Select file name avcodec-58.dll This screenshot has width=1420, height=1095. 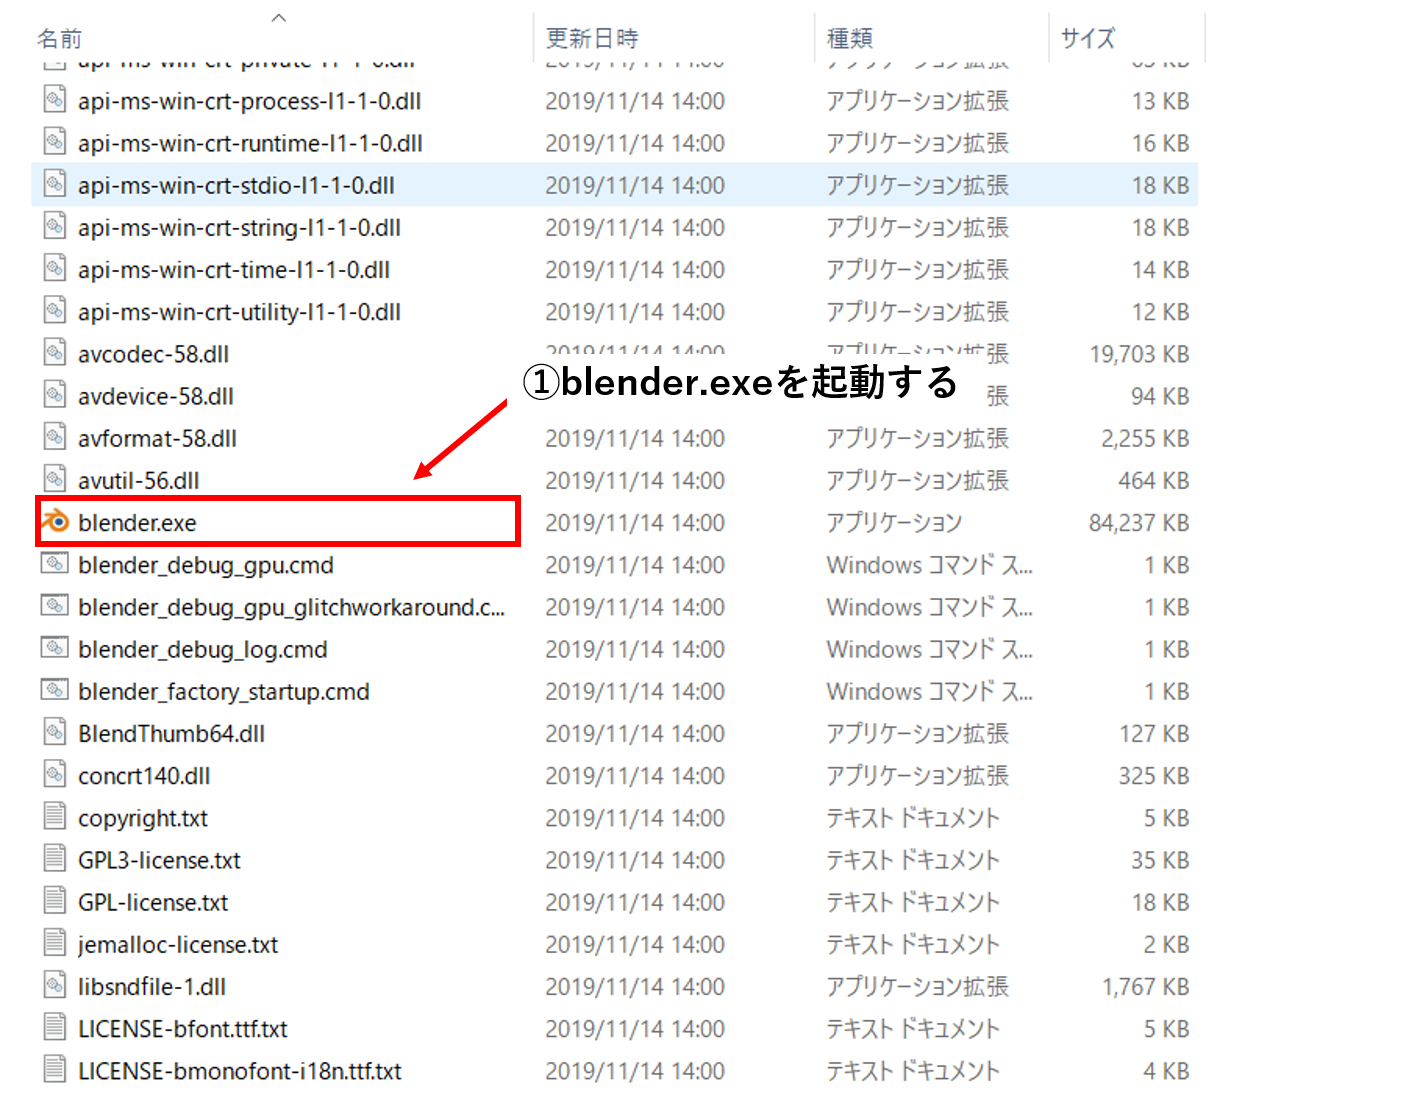point(153,354)
